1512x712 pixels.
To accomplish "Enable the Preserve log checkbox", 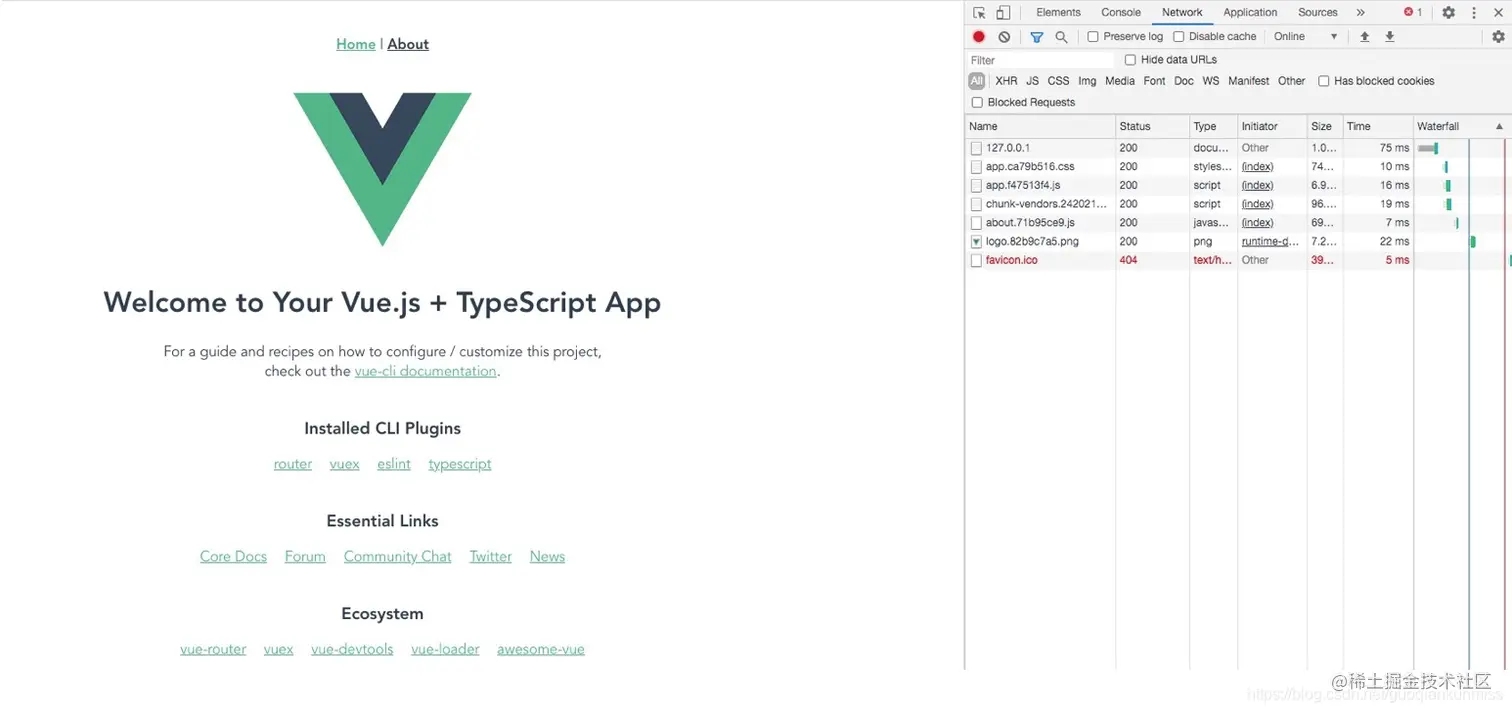I will point(1092,36).
